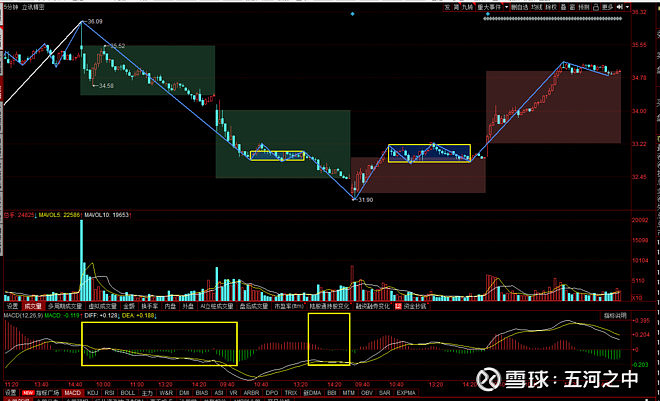Screen dimensions: 660x401
Task: Select the 市盈率(ttm) indicator tab
Action: coord(289,306)
